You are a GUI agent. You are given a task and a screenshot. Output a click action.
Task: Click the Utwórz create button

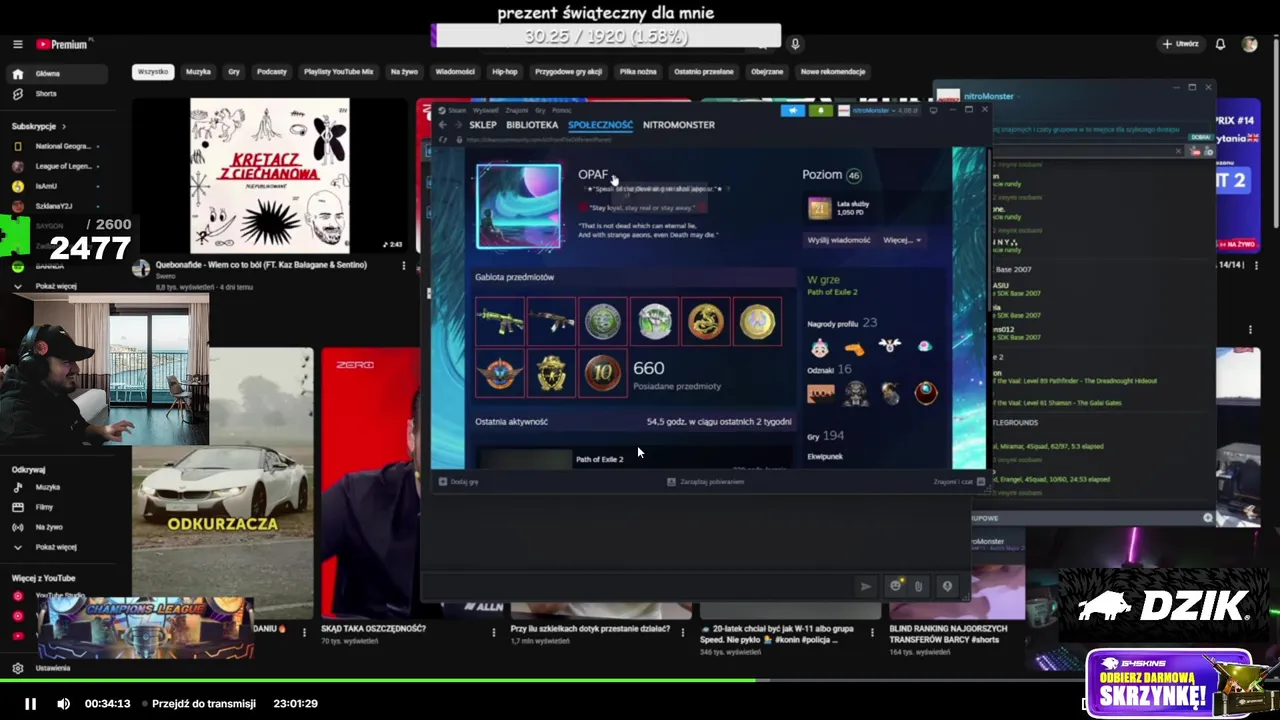(1180, 44)
